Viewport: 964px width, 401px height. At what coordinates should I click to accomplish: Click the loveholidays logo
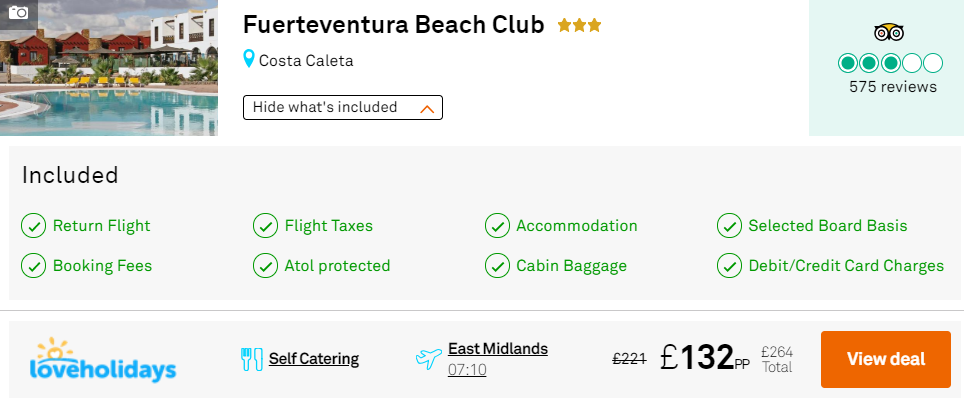[103, 359]
